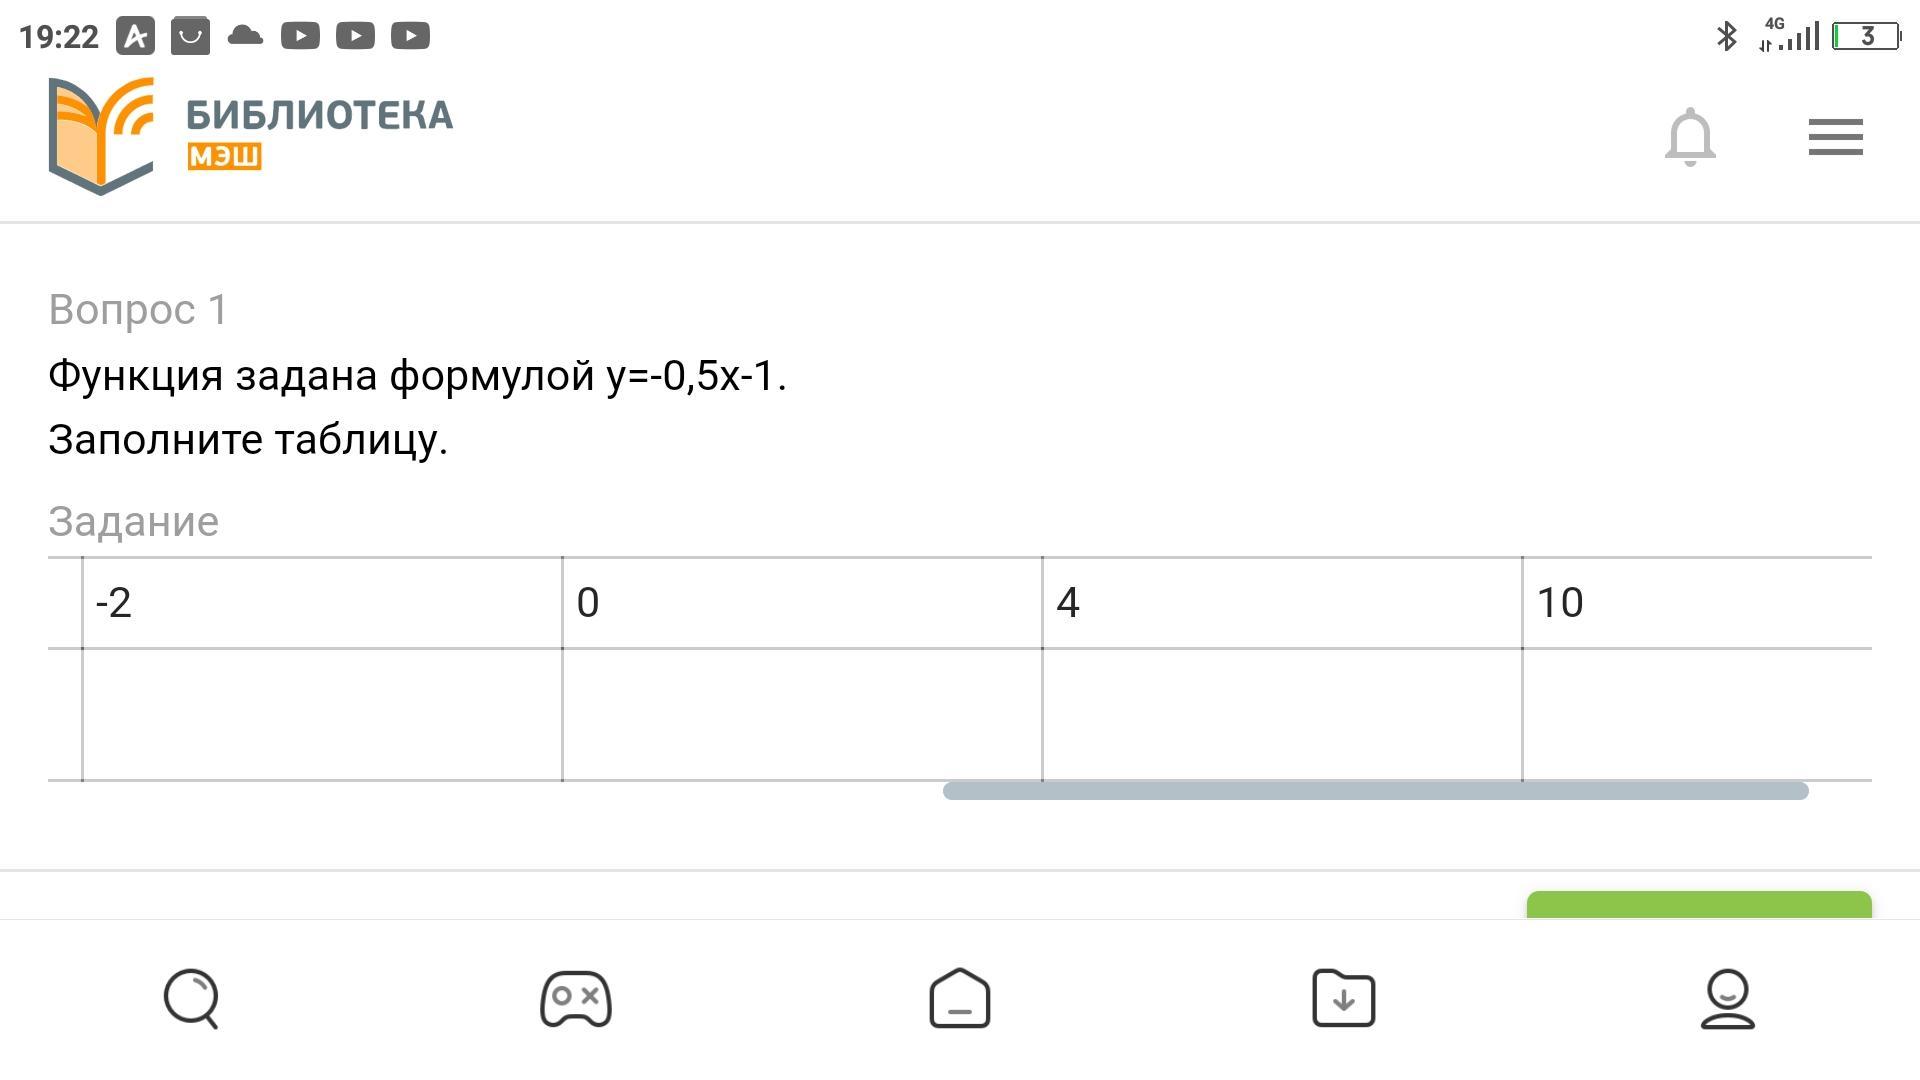Click the БИБЛИОТЕКА title text
The width and height of the screenshot is (1920, 1080).
pos(319,115)
